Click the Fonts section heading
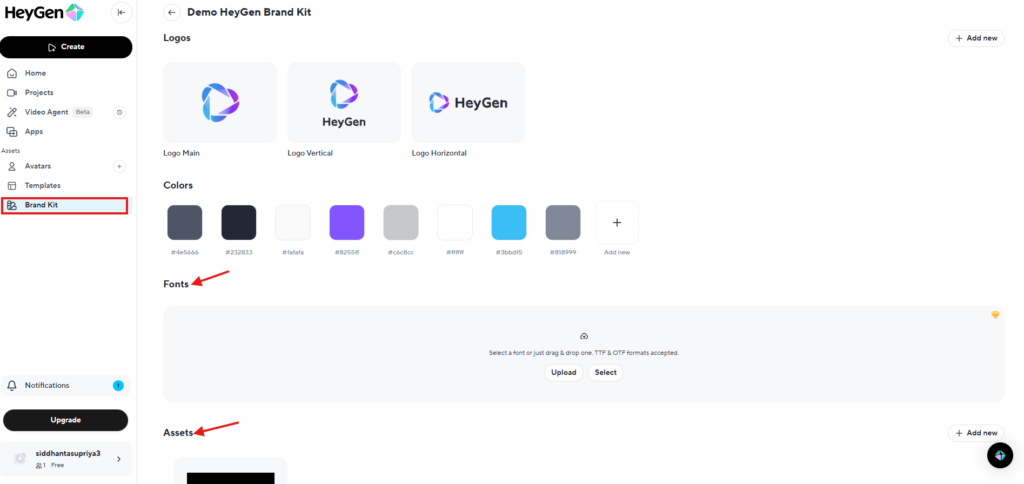1024x484 pixels. 176,284
